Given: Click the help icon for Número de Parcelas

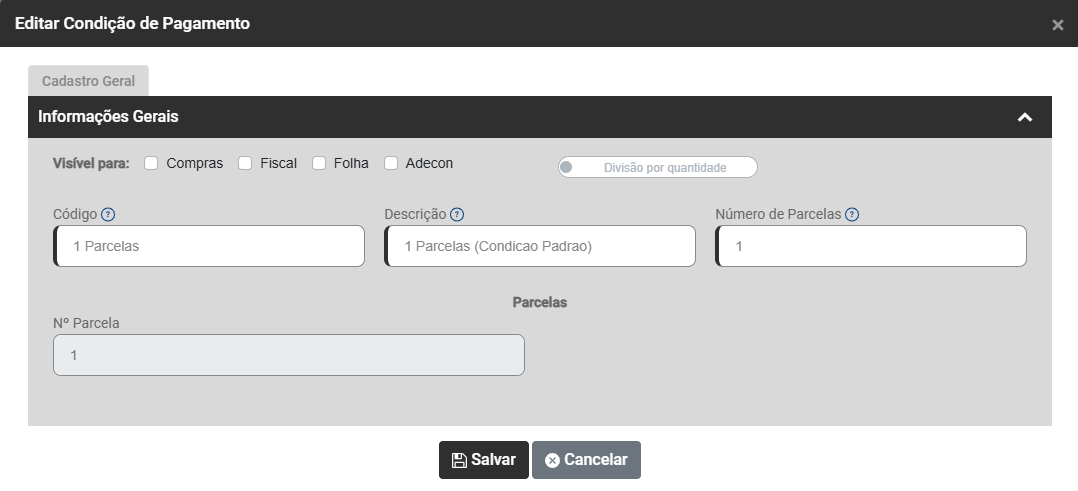Looking at the screenshot, I should tap(852, 214).
